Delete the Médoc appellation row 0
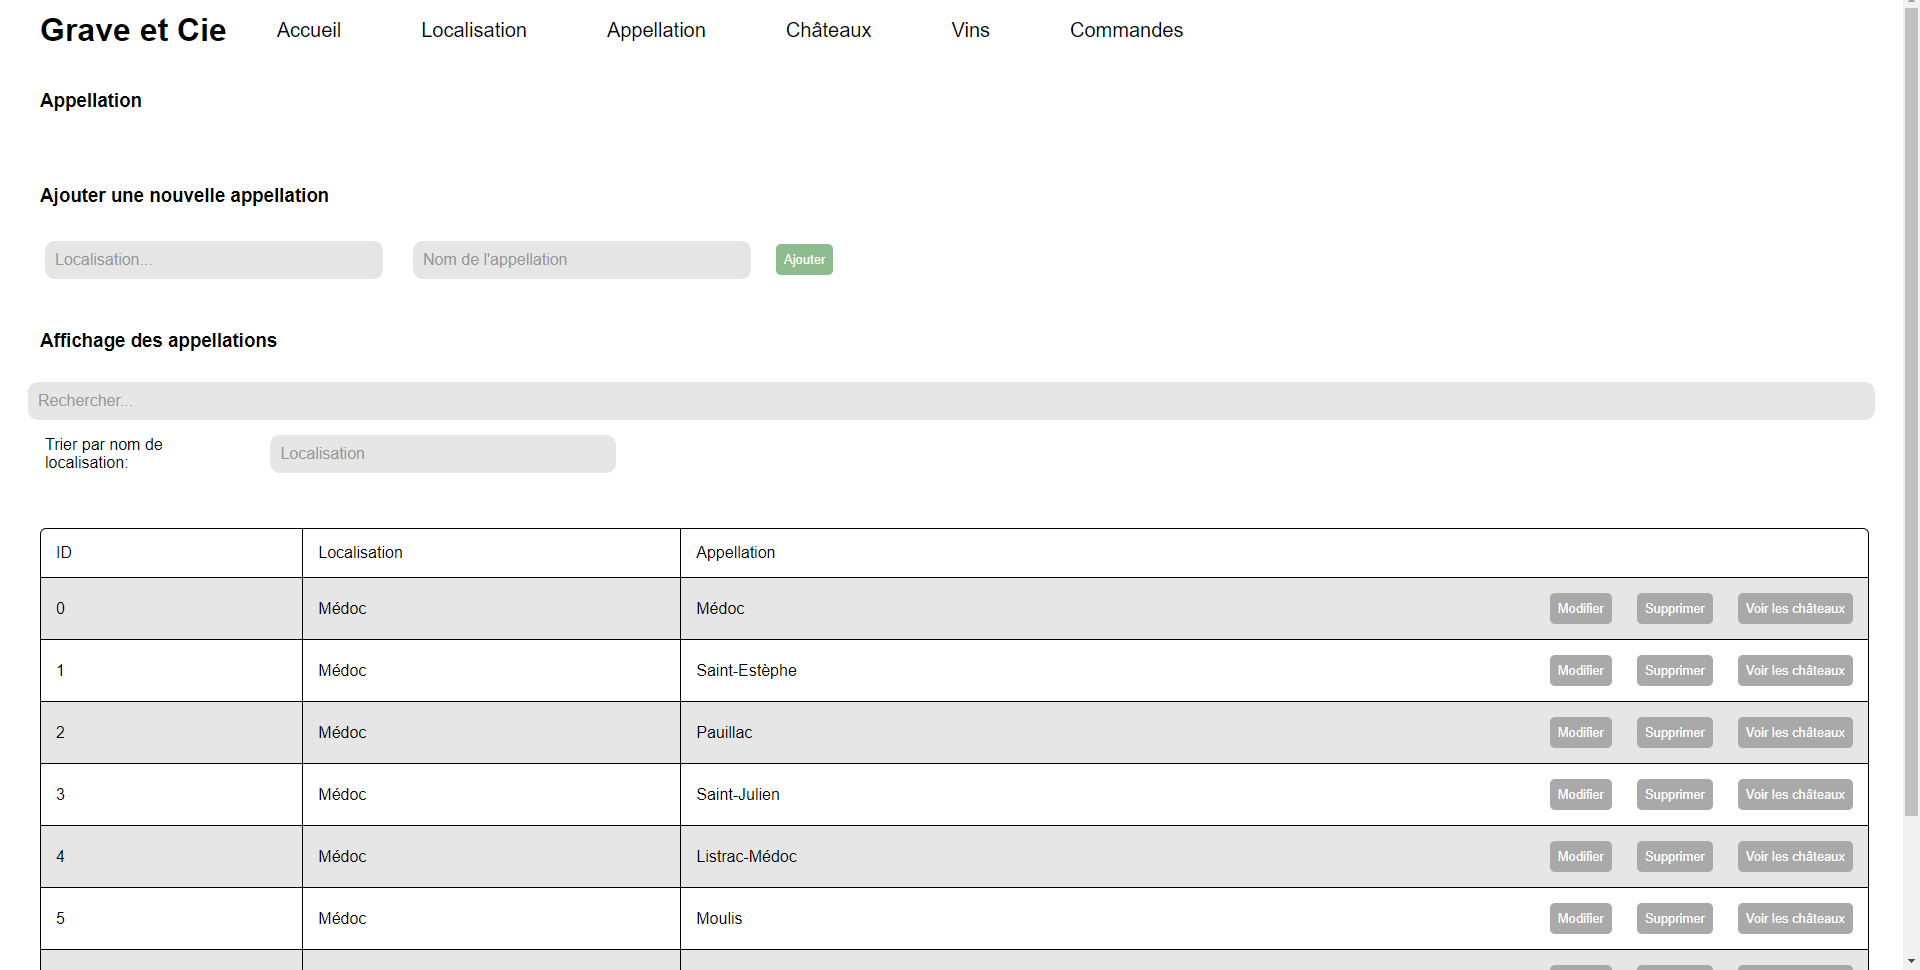Image resolution: width=1920 pixels, height=970 pixels. pos(1674,609)
